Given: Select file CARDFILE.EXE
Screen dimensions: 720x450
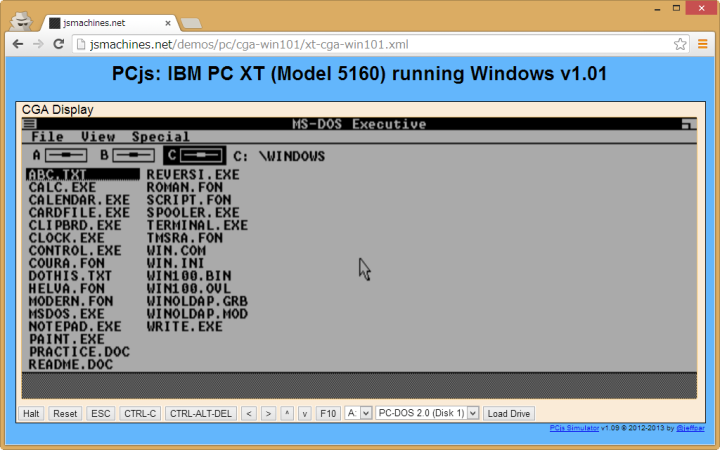Looking at the screenshot, I should coord(79,213).
